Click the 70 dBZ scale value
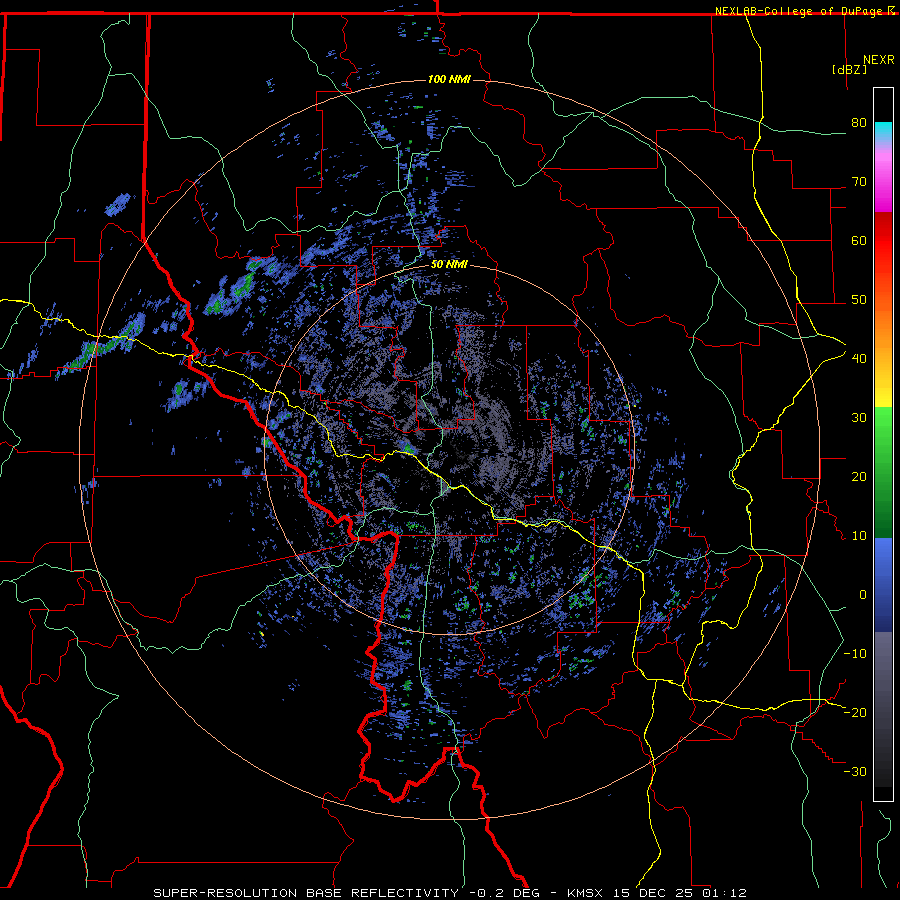This screenshot has height=900, width=900. tap(859, 182)
